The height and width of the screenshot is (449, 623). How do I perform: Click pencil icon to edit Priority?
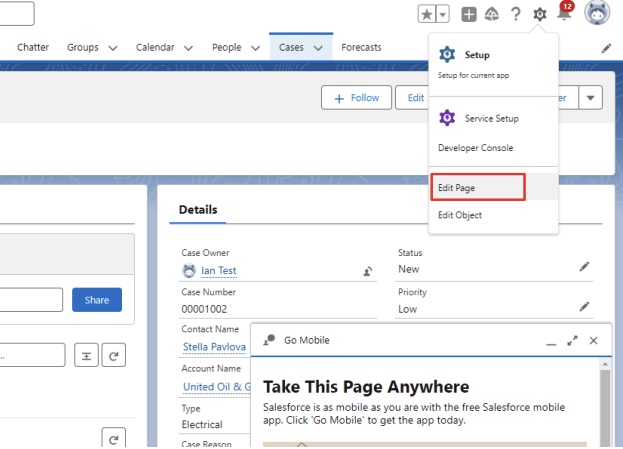click(584, 306)
